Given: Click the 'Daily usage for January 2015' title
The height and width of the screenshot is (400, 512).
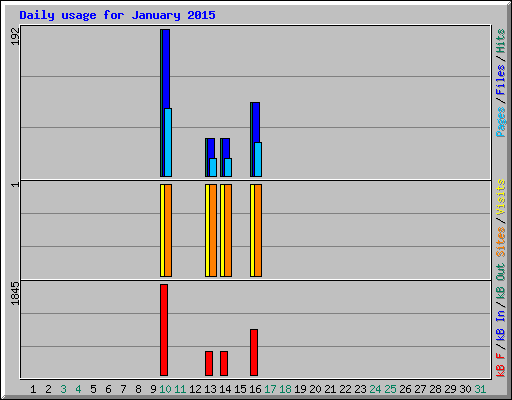Looking at the screenshot, I should [x=117, y=15].
